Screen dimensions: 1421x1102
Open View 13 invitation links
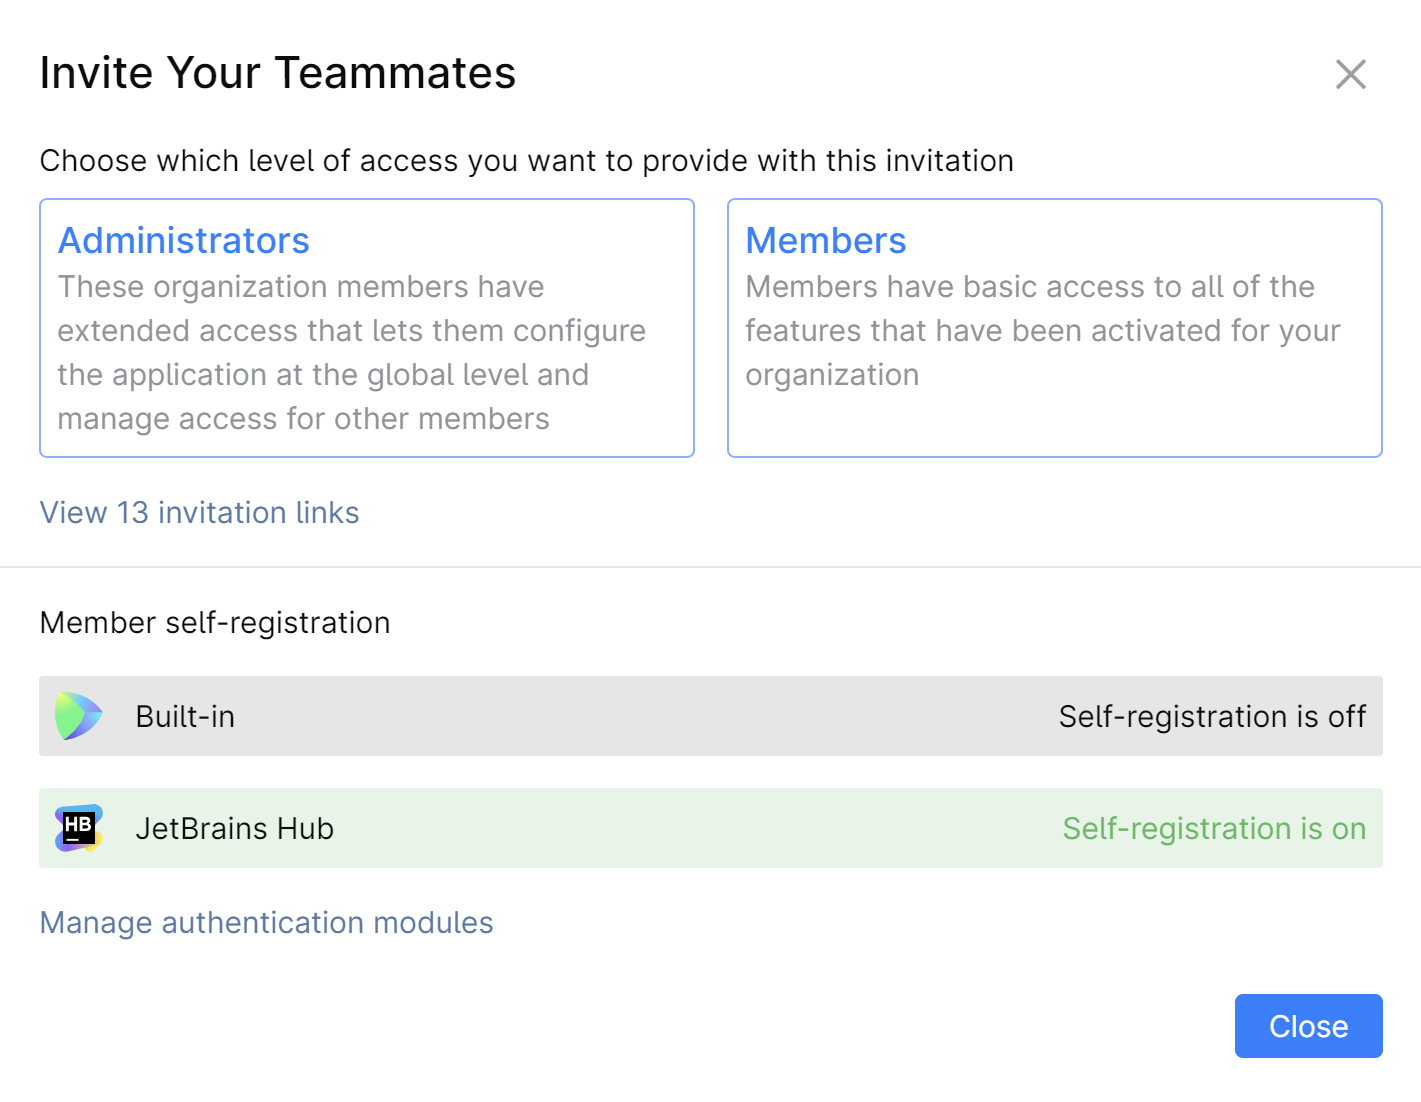click(199, 512)
